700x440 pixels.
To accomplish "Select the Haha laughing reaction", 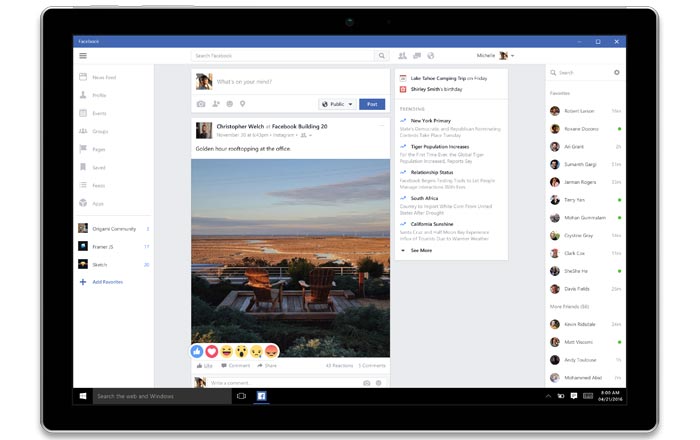I will (226, 352).
